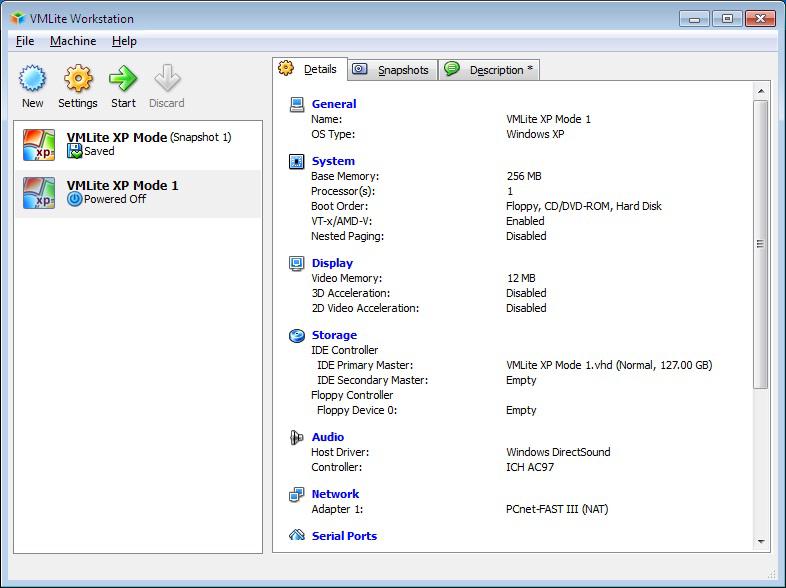The width and height of the screenshot is (786, 588).
Task: Click the Nested Paging label
Action: (x=347, y=237)
